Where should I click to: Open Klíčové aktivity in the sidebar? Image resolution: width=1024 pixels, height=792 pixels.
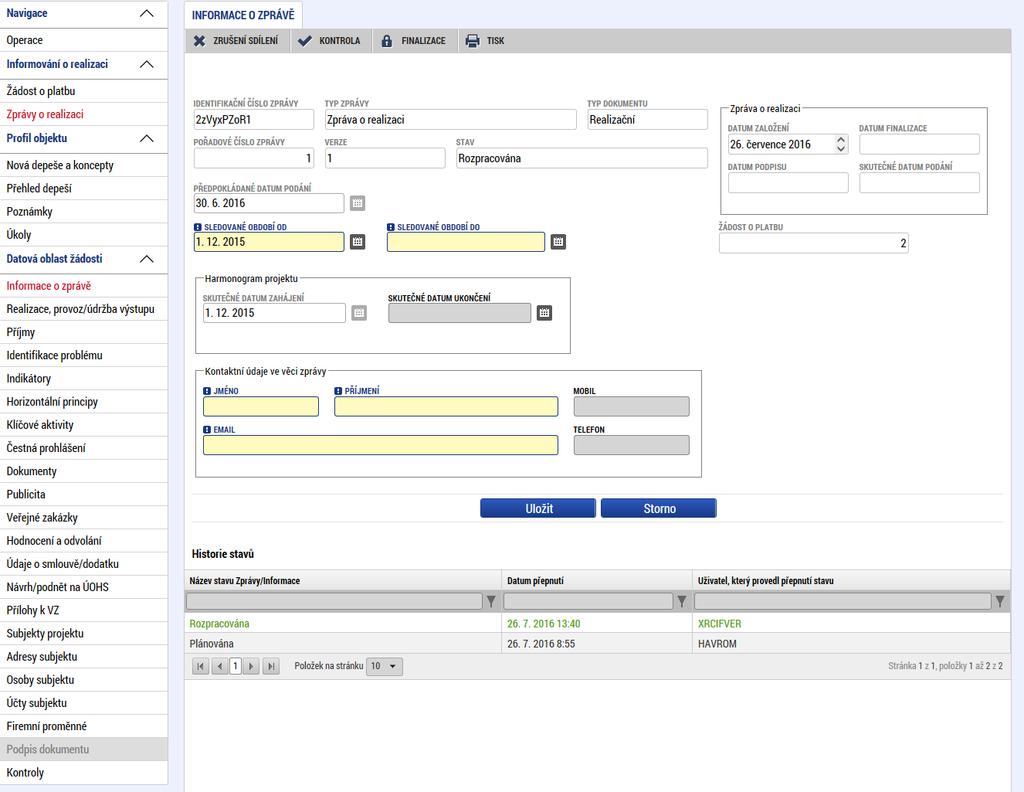click(84, 424)
